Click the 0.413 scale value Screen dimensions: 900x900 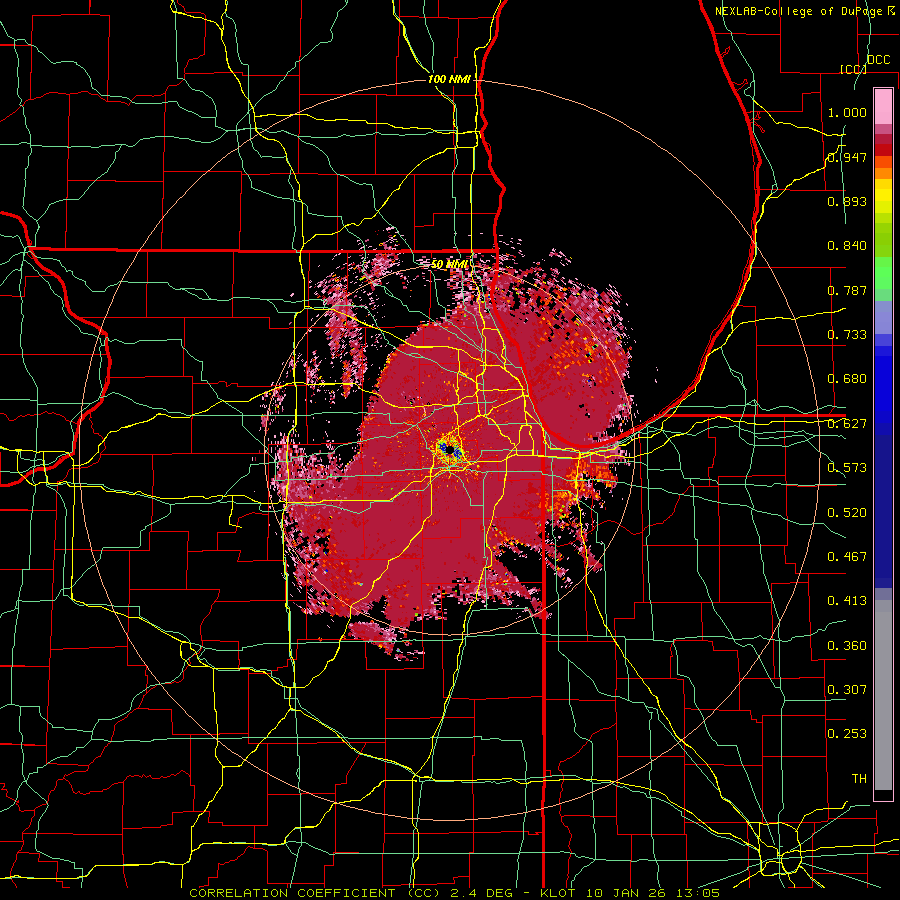click(x=847, y=601)
